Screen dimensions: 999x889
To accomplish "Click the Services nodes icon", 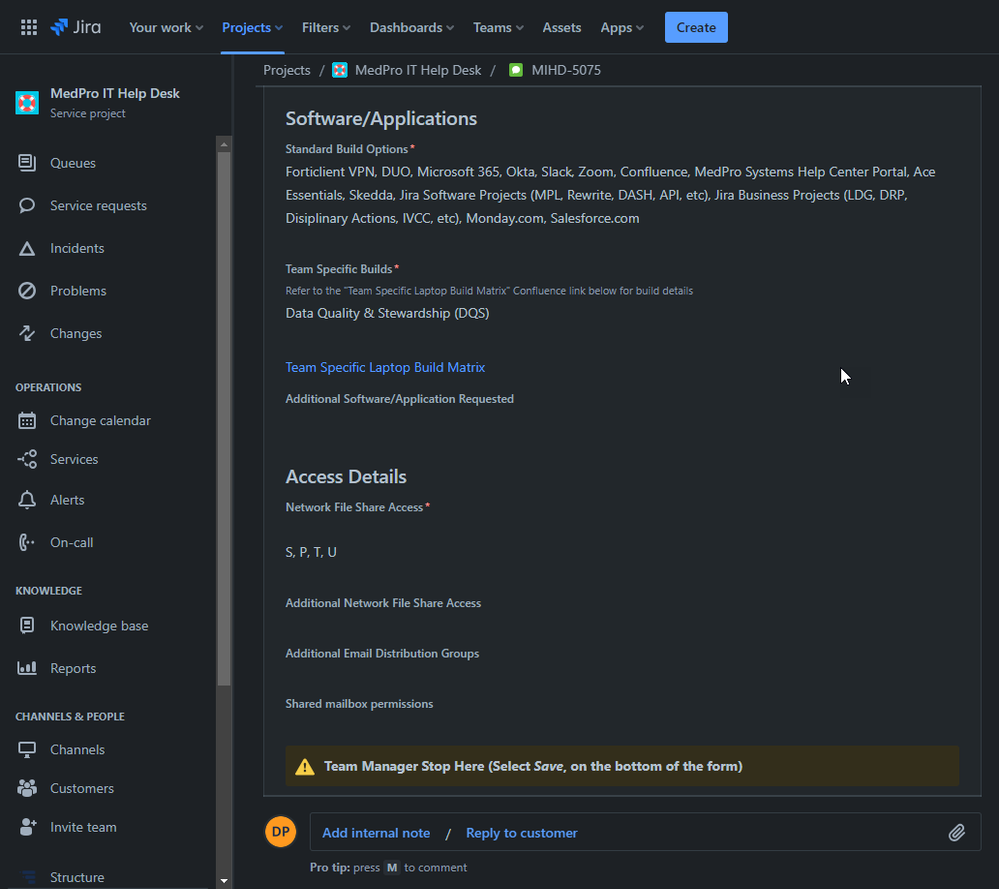I will 27,459.
